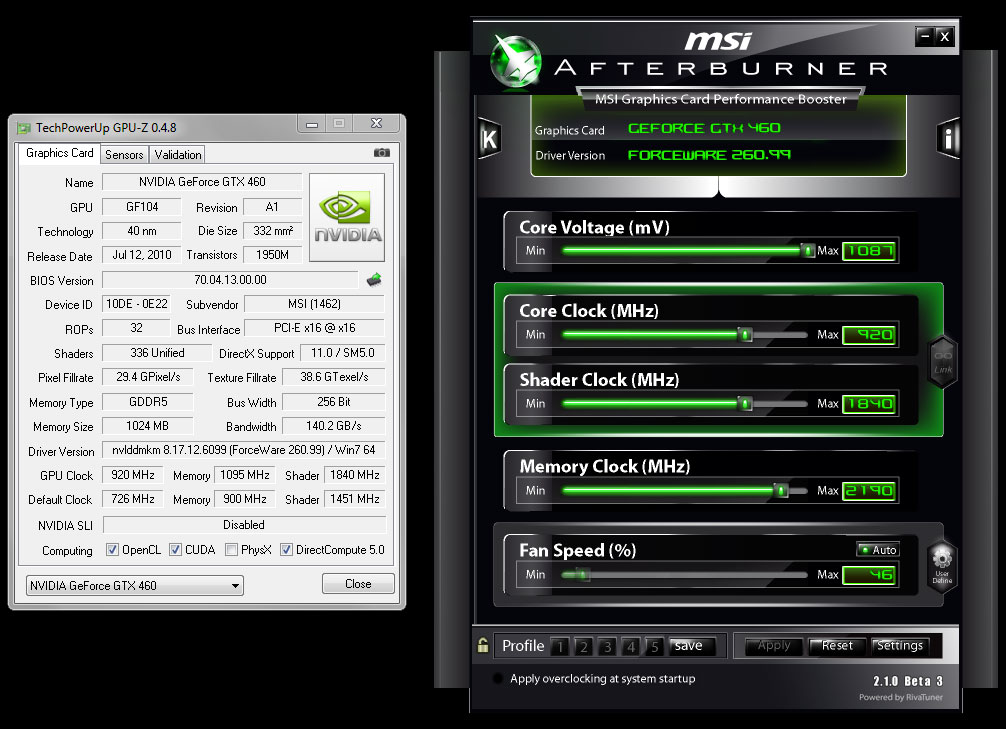Click the Driver Version field in GPU-Z
This screenshot has height=729, width=1006.
[x=244, y=450]
